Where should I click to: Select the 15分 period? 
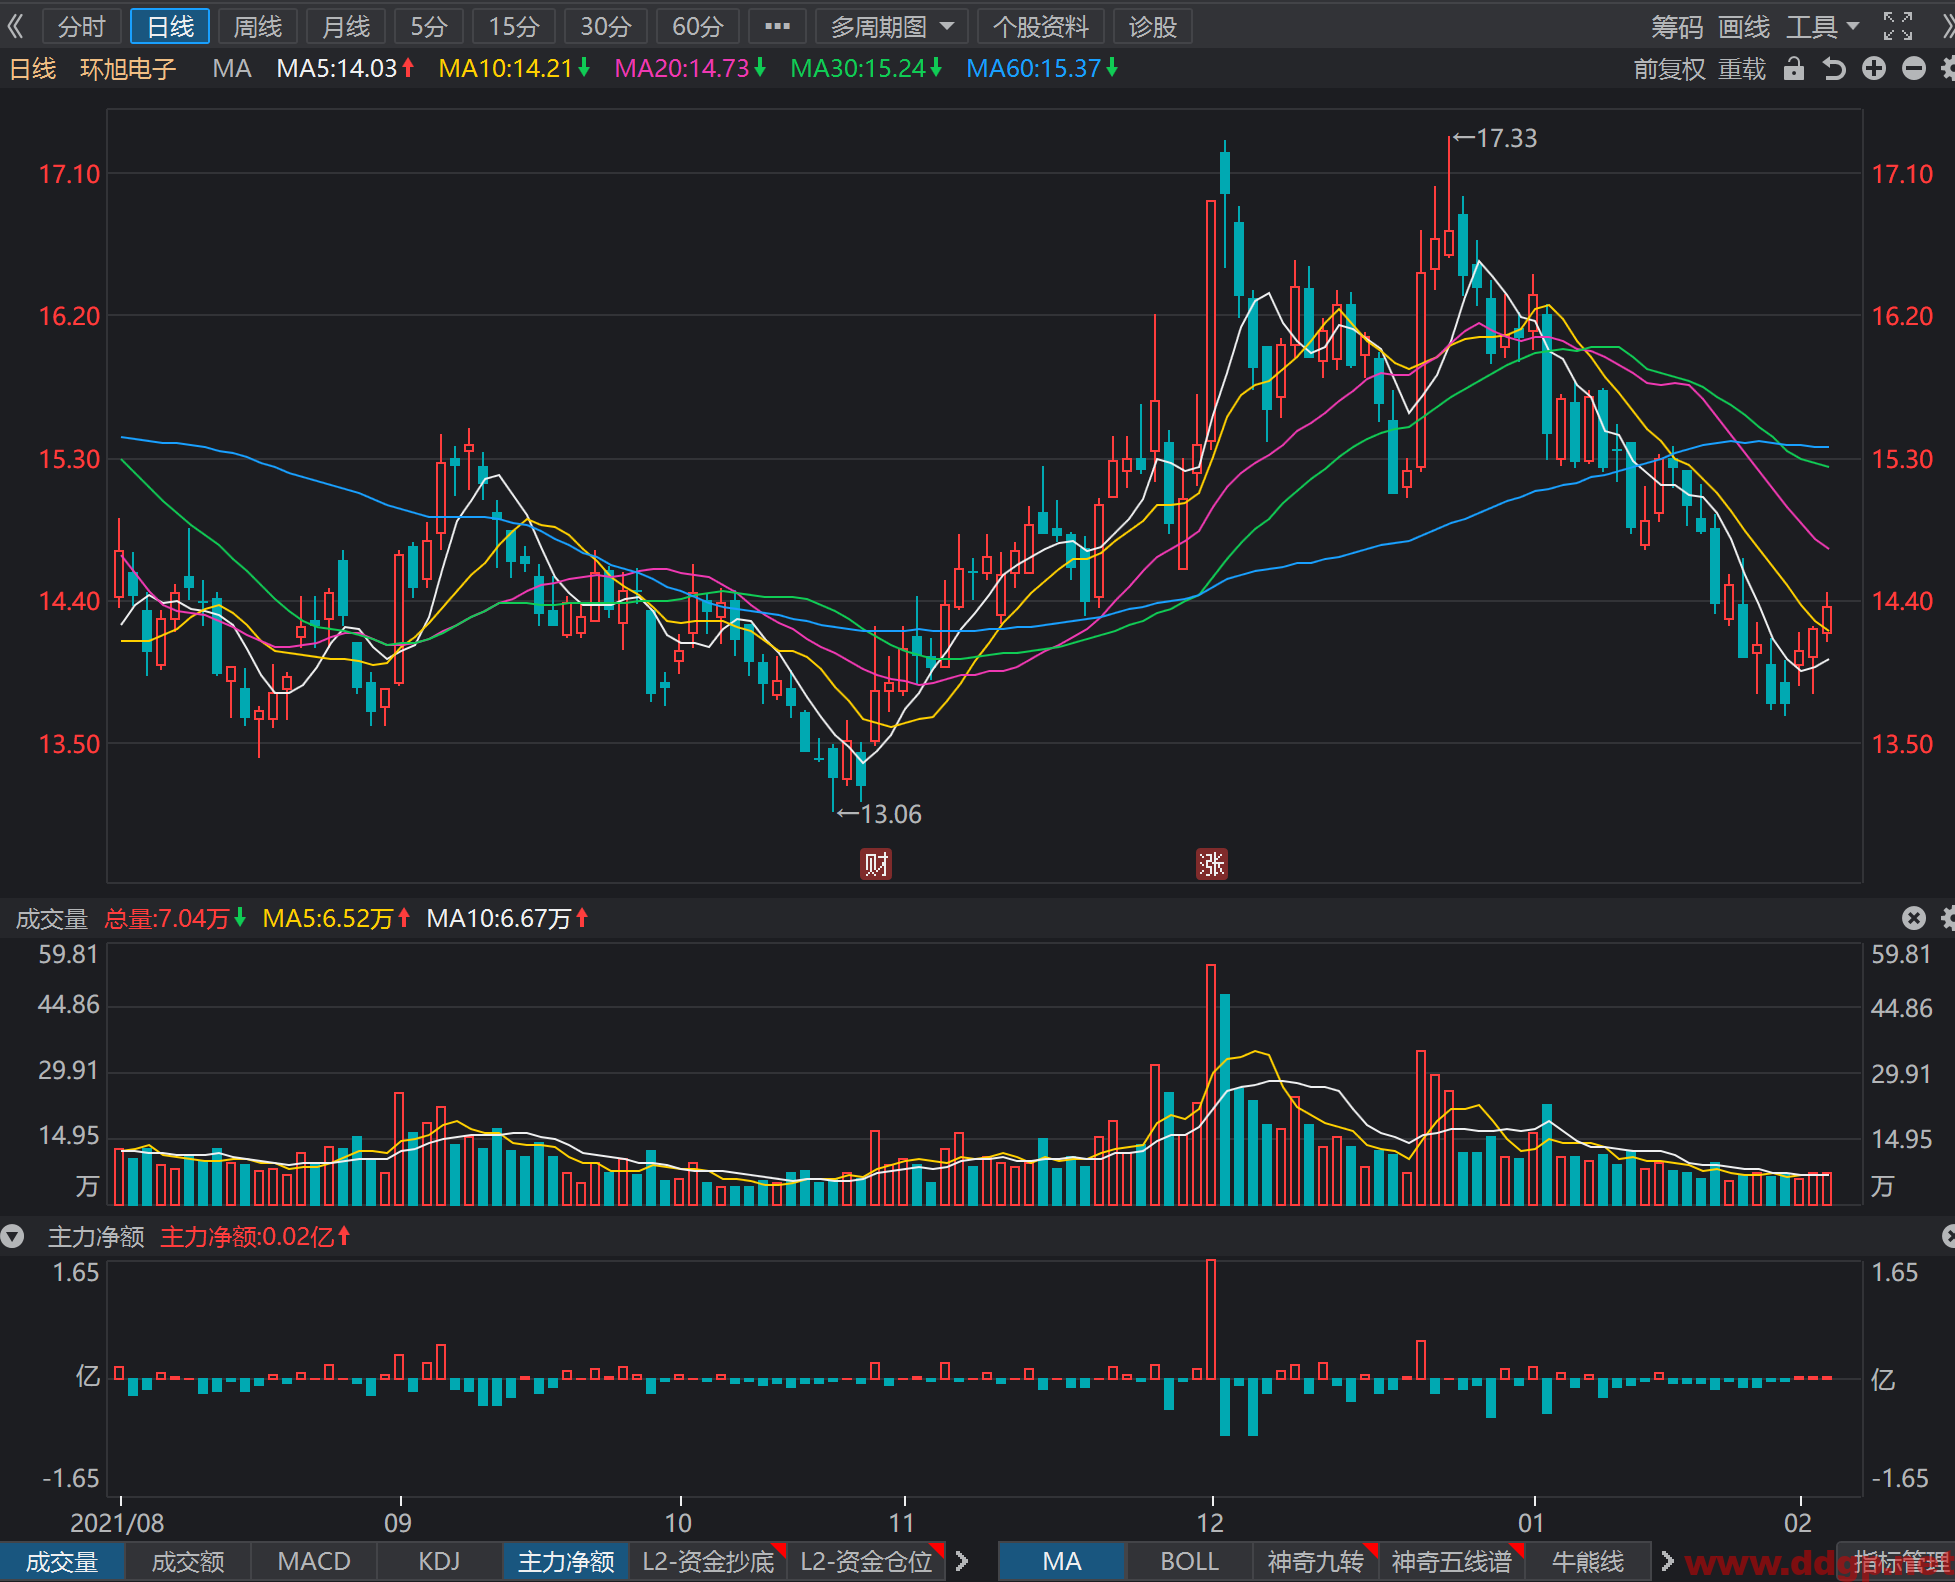point(514,27)
